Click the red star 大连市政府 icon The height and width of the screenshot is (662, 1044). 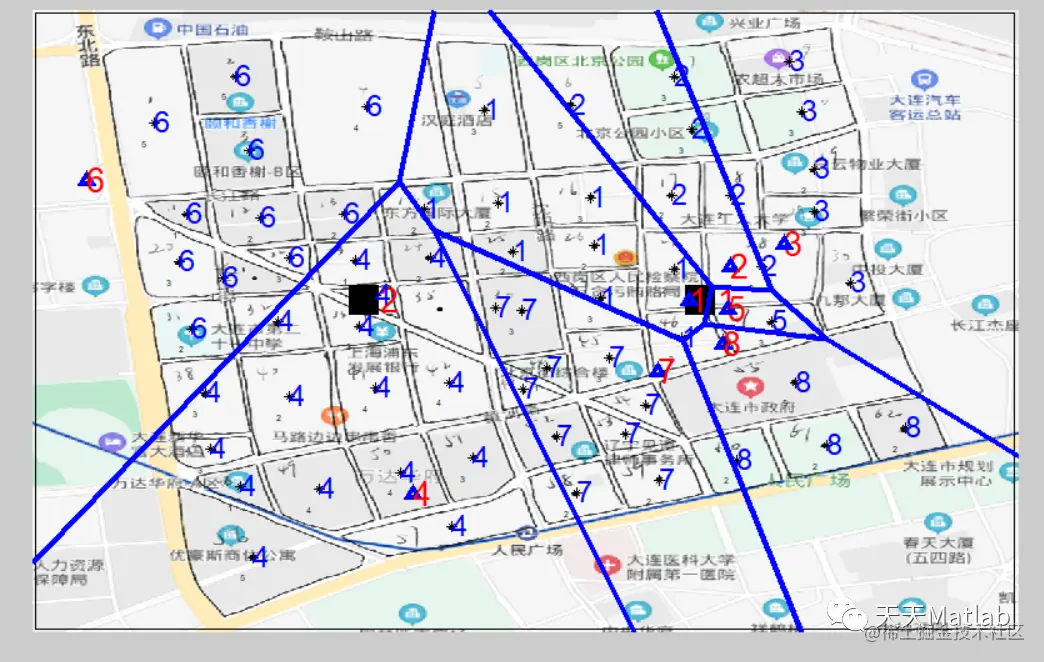pyautogui.click(x=750, y=386)
